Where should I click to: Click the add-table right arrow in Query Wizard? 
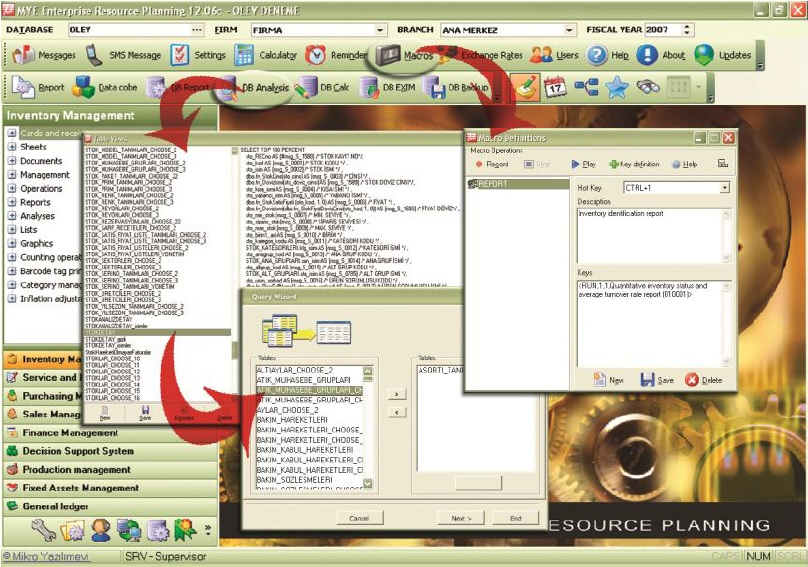[396, 394]
